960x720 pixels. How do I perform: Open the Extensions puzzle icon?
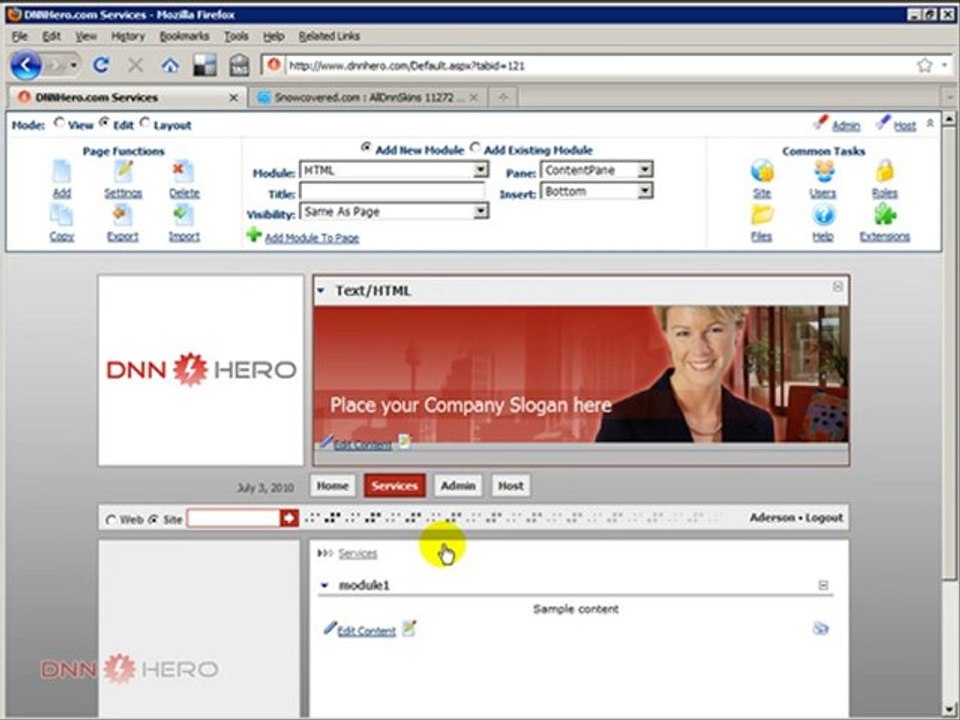[885, 215]
